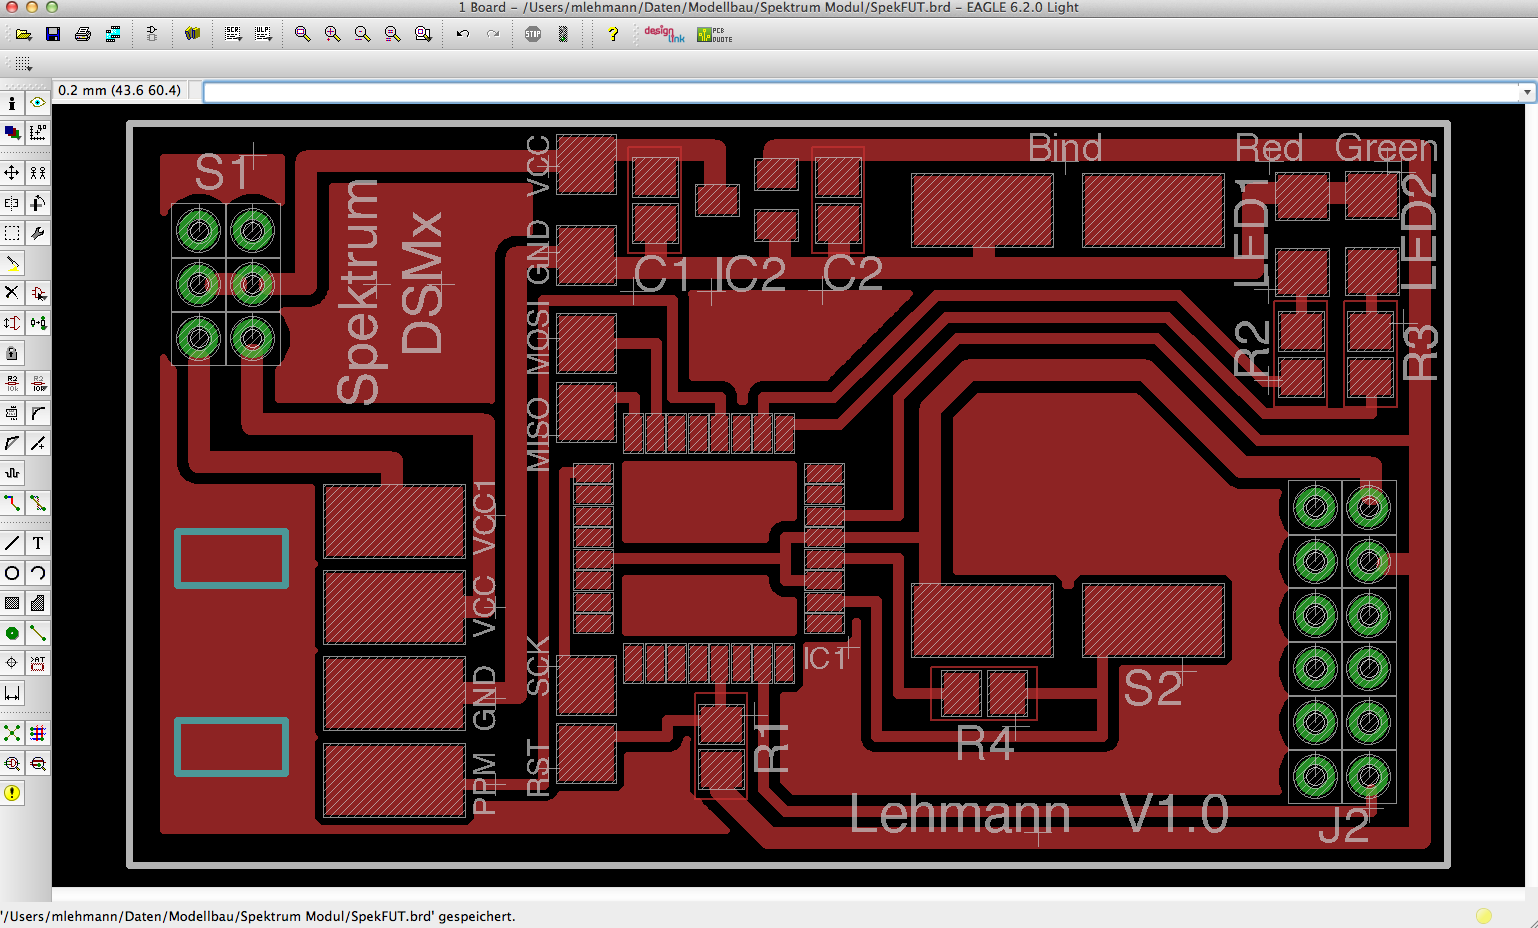Viewport: 1538px width, 928px height.
Task: Select the Wire line tool
Action: [x=12, y=543]
